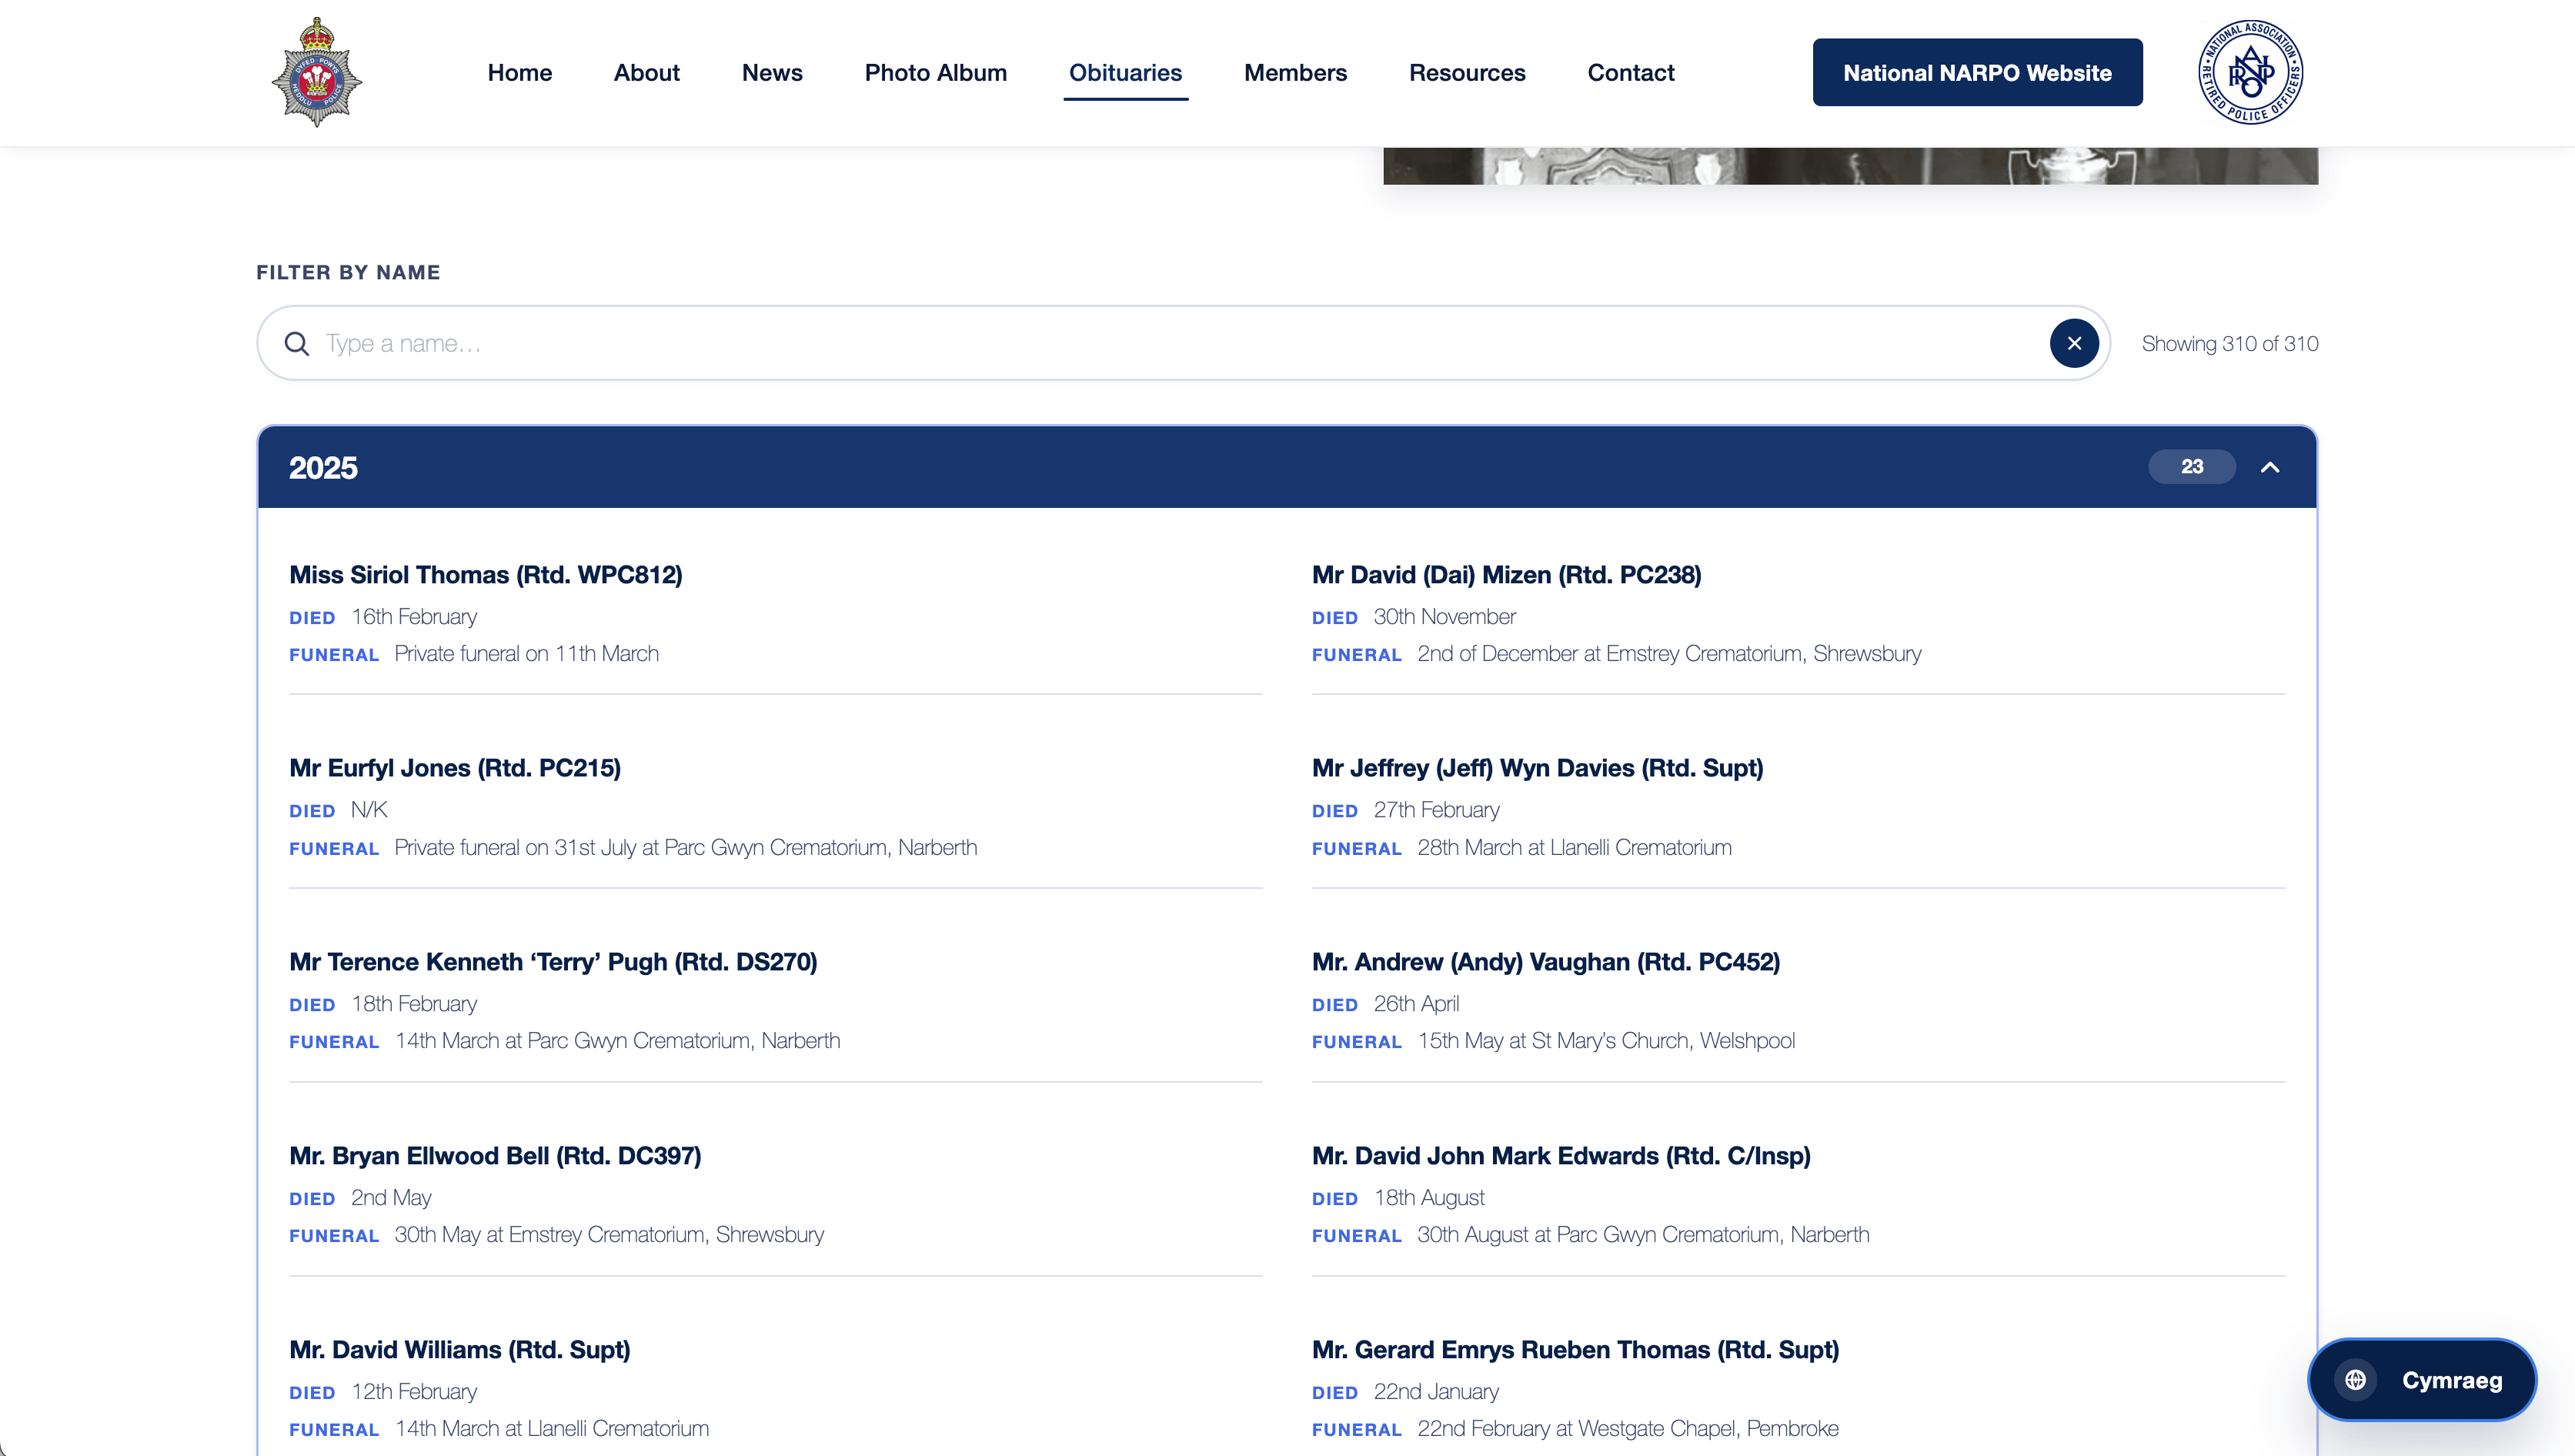The image size is (2575, 1456).
Task: Select Miss Siriol Thomas (Rtd. WPC812) entry
Action: [x=486, y=575]
